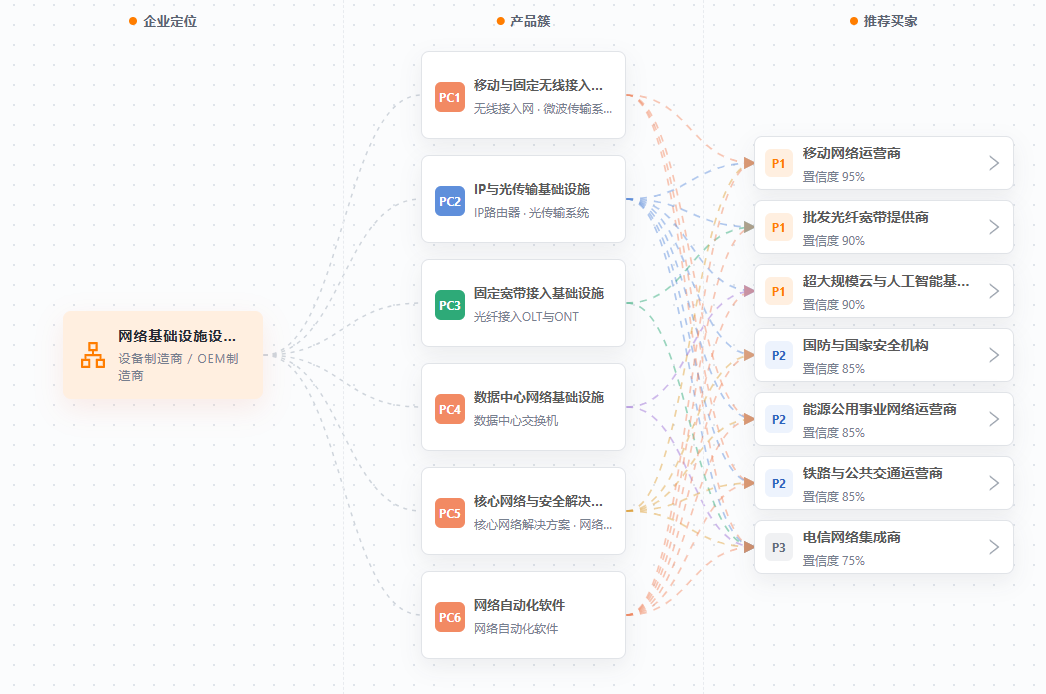Expand 批发光纤宽带提供商 via its chevron
The width and height of the screenshot is (1046, 694).
click(x=994, y=228)
